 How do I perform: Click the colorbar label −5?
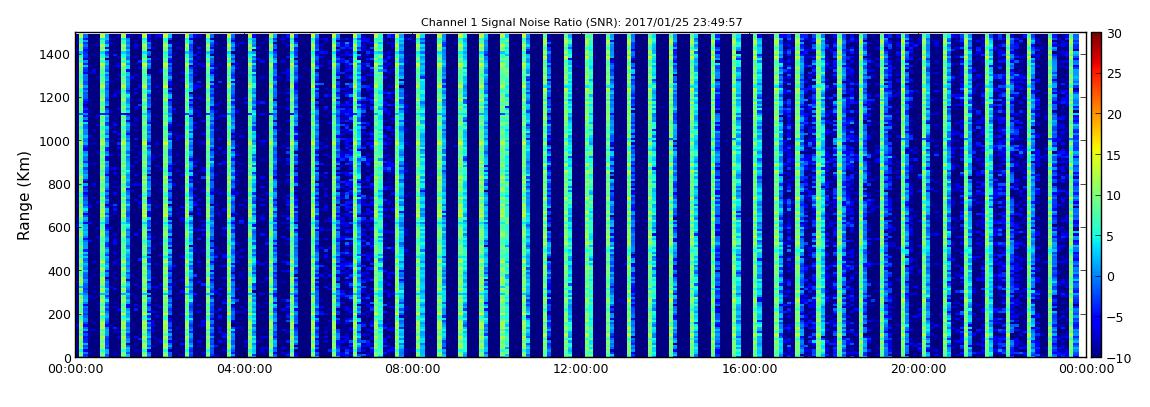(1115, 318)
